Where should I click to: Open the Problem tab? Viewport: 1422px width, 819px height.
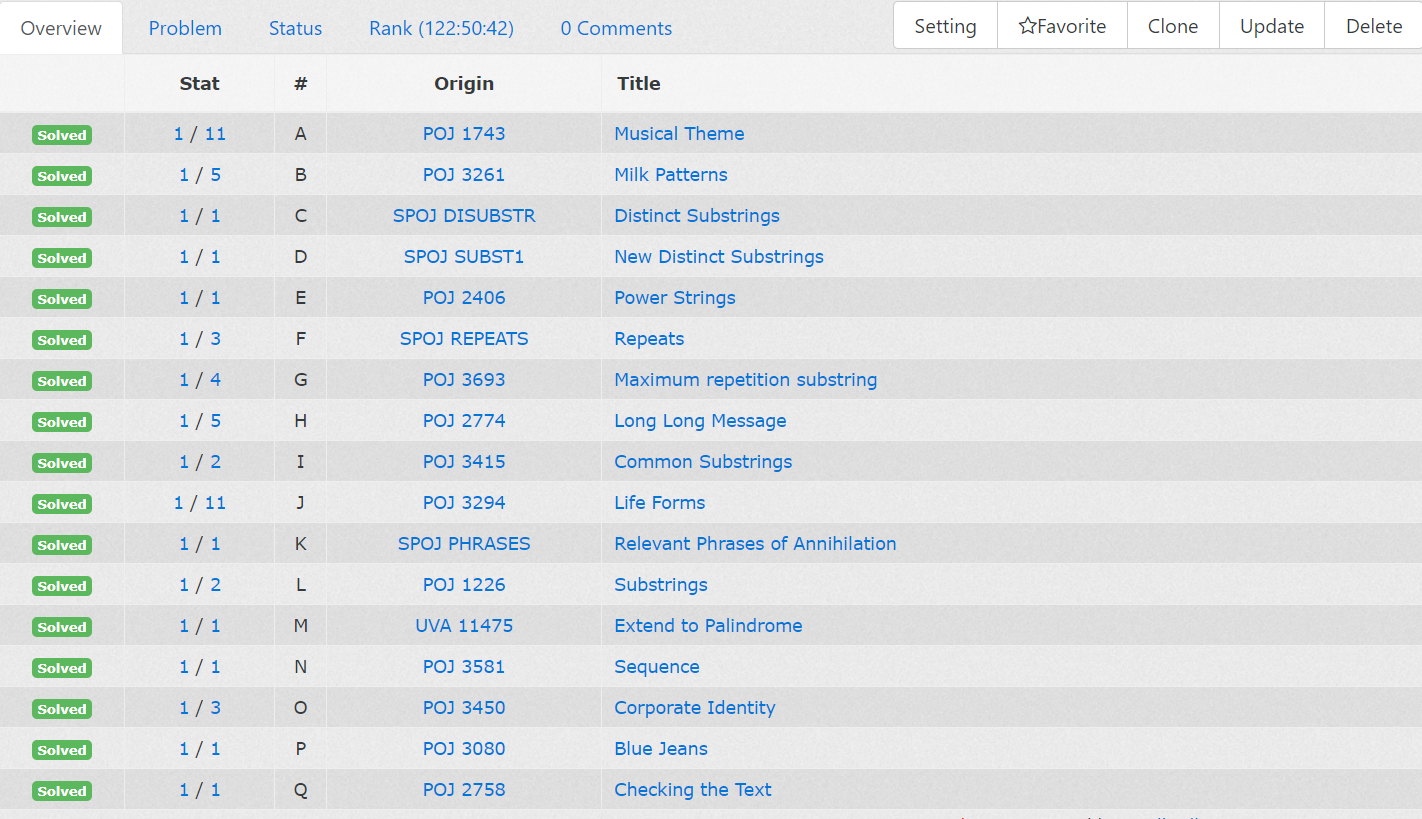[185, 28]
